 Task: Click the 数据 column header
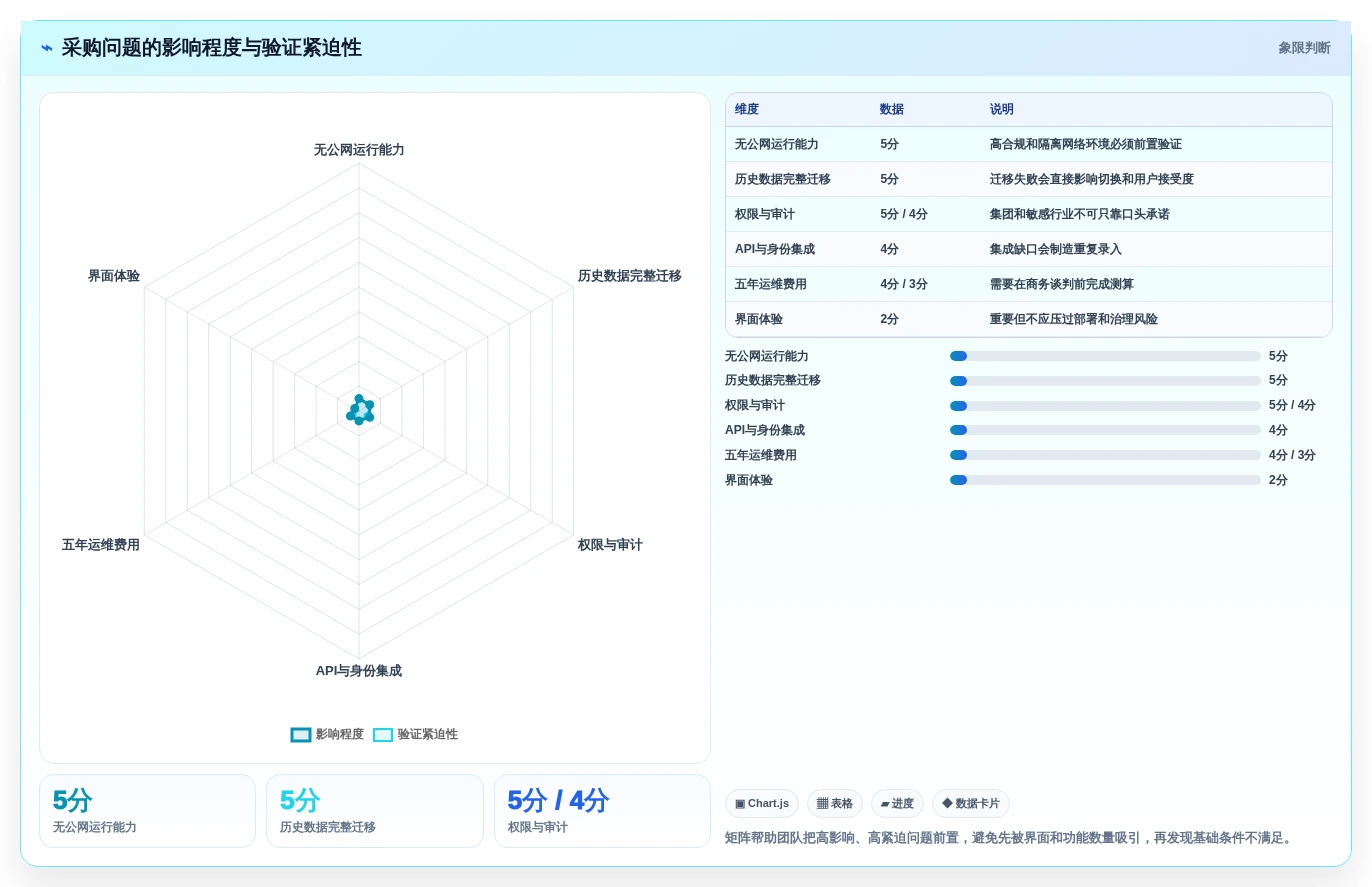(892, 109)
